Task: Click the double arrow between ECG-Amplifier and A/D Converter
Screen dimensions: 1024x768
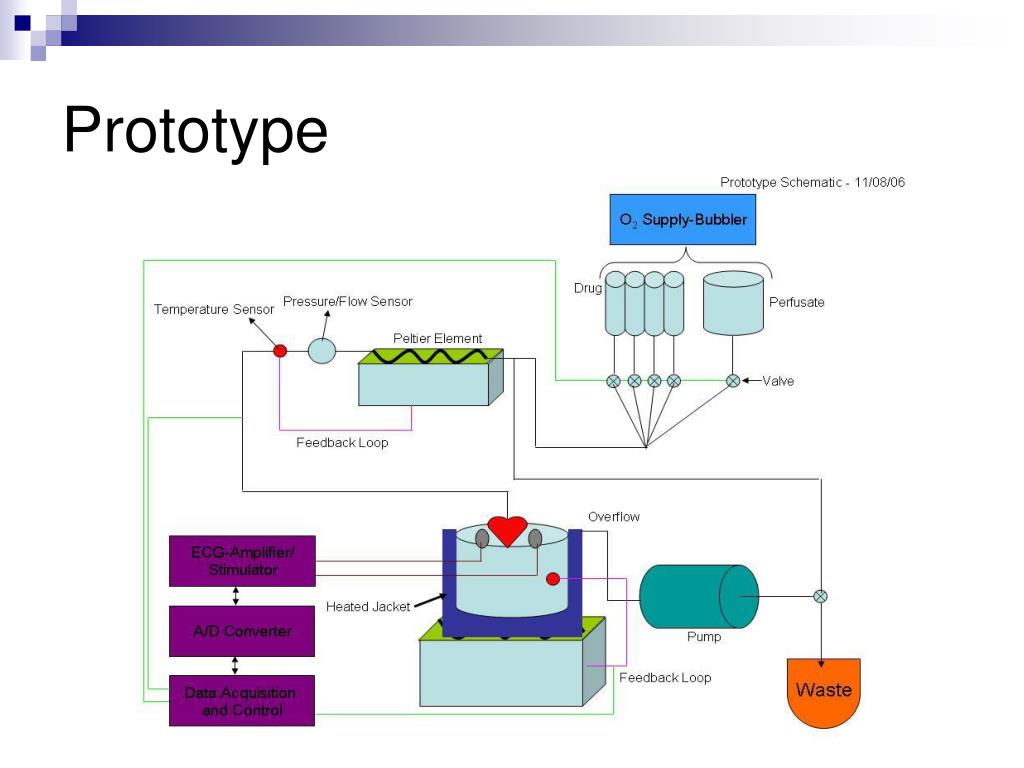Action: coord(236,596)
